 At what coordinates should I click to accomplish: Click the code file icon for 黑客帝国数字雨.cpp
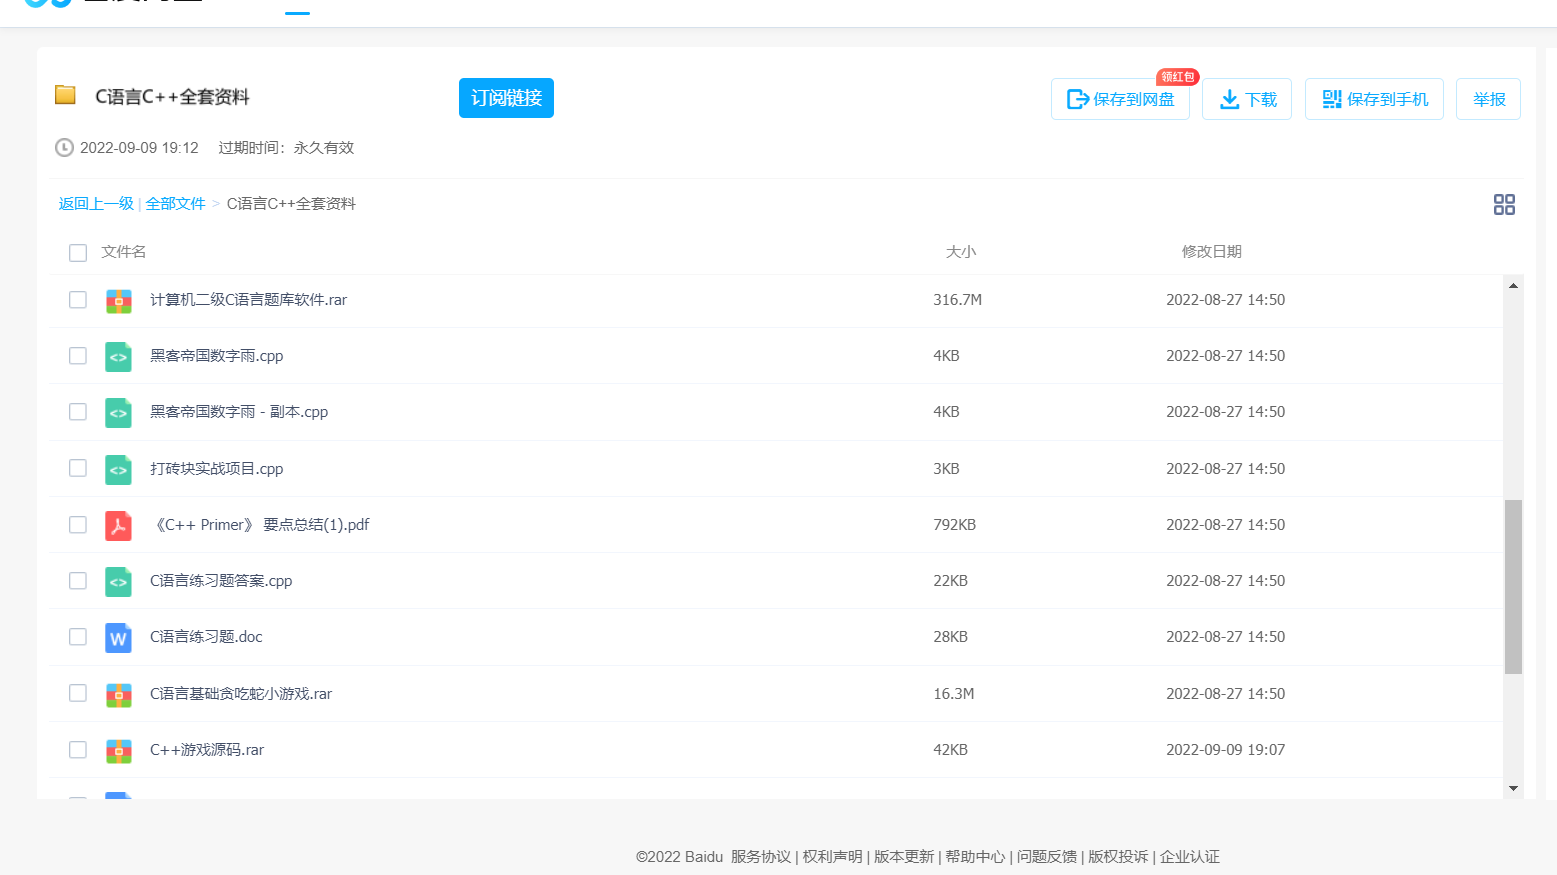click(119, 356)
